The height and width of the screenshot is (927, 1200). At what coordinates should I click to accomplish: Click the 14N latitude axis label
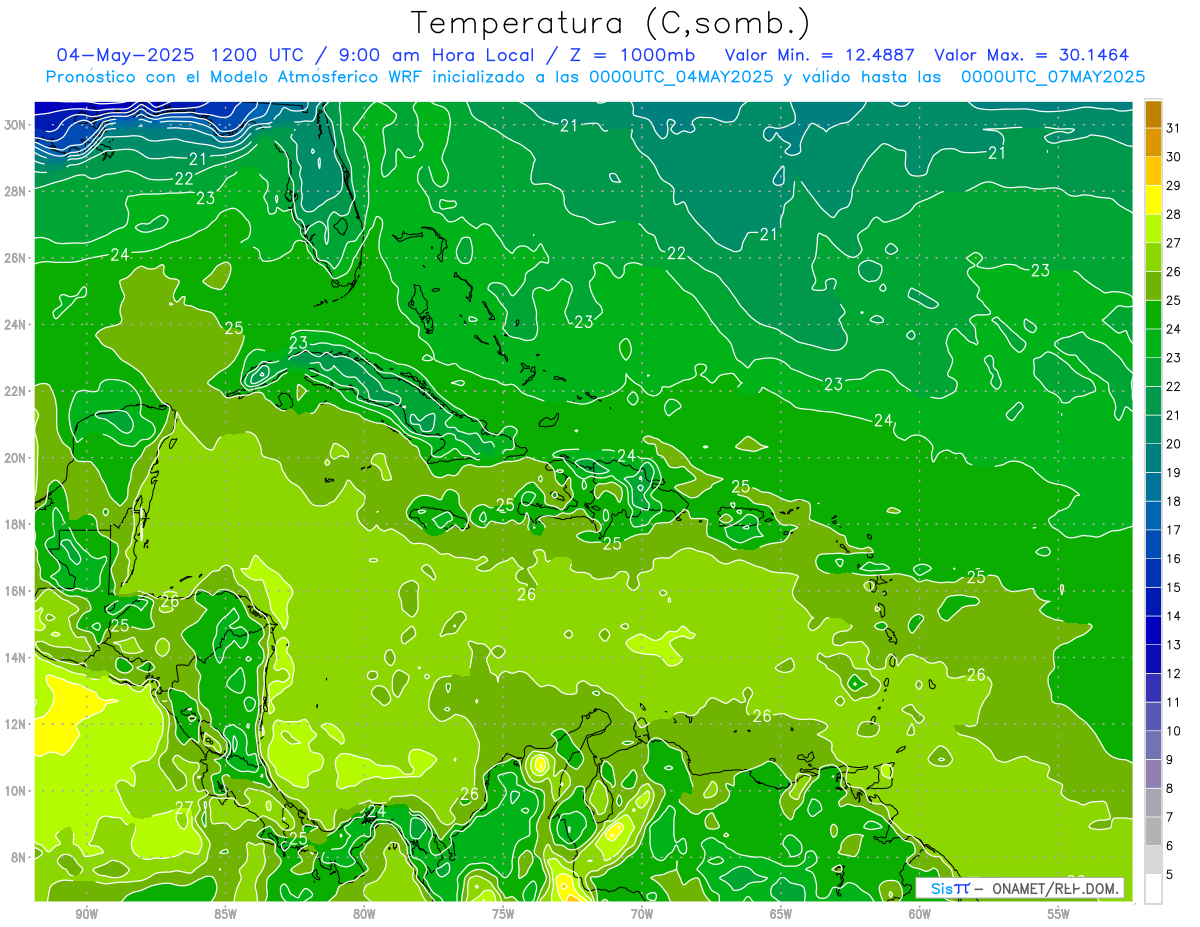click(15, 658)
